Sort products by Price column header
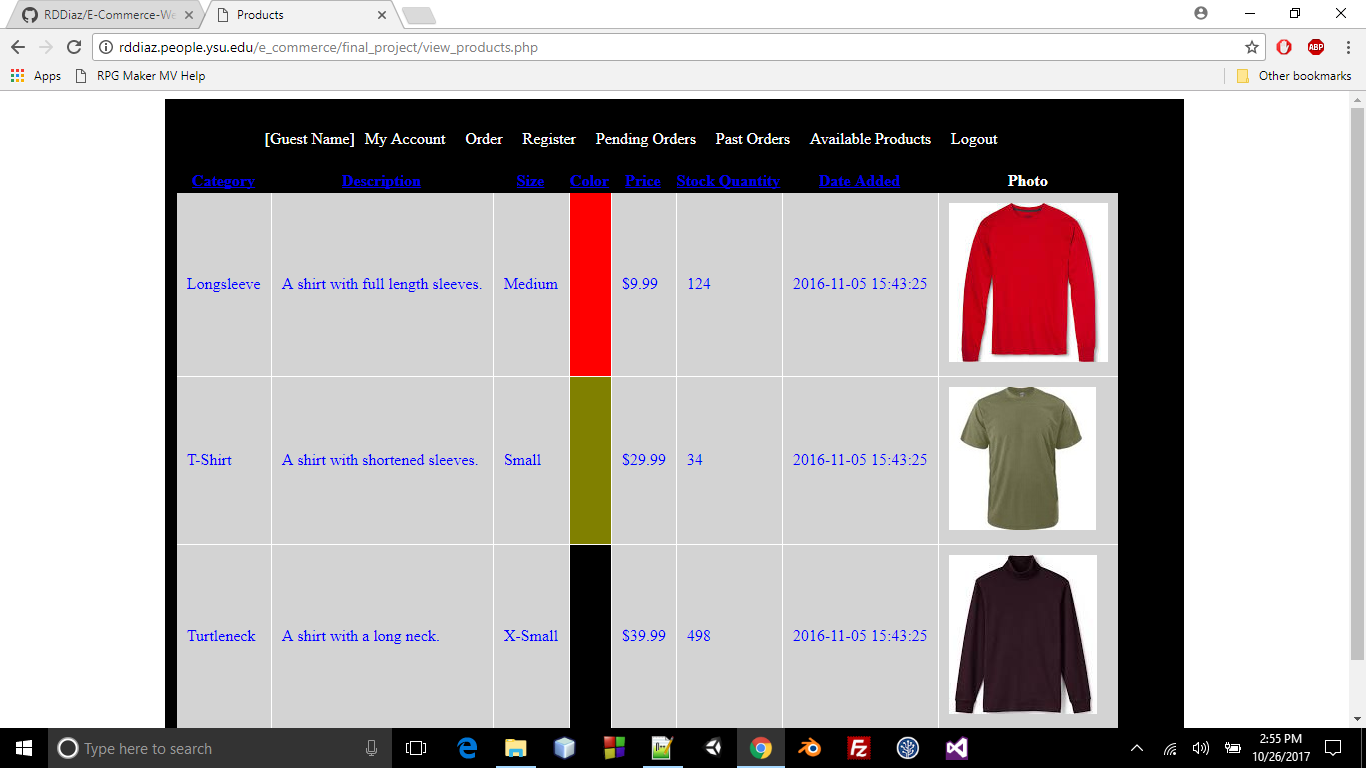The height and width of the screenshot is (768, 1366). 643,181
